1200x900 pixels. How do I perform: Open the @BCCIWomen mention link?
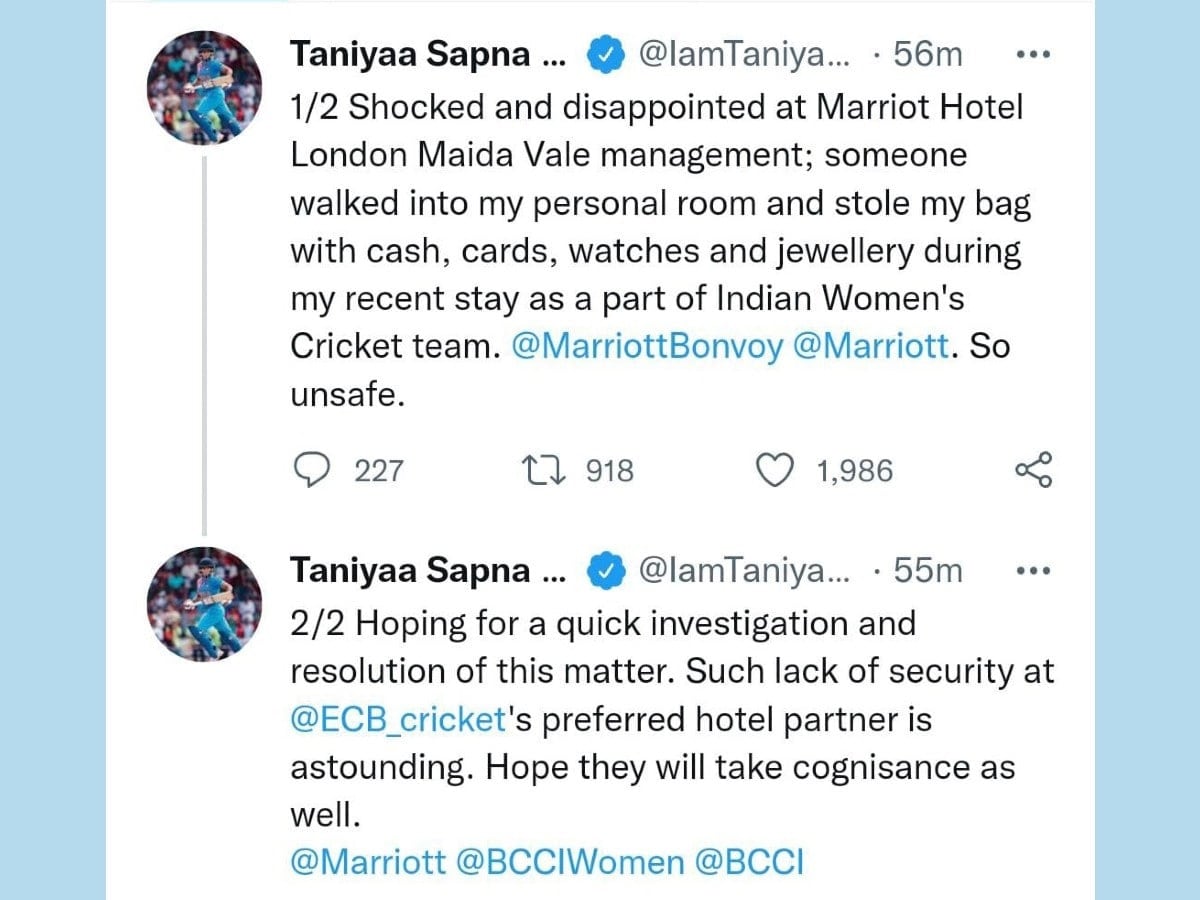(570, 862)
